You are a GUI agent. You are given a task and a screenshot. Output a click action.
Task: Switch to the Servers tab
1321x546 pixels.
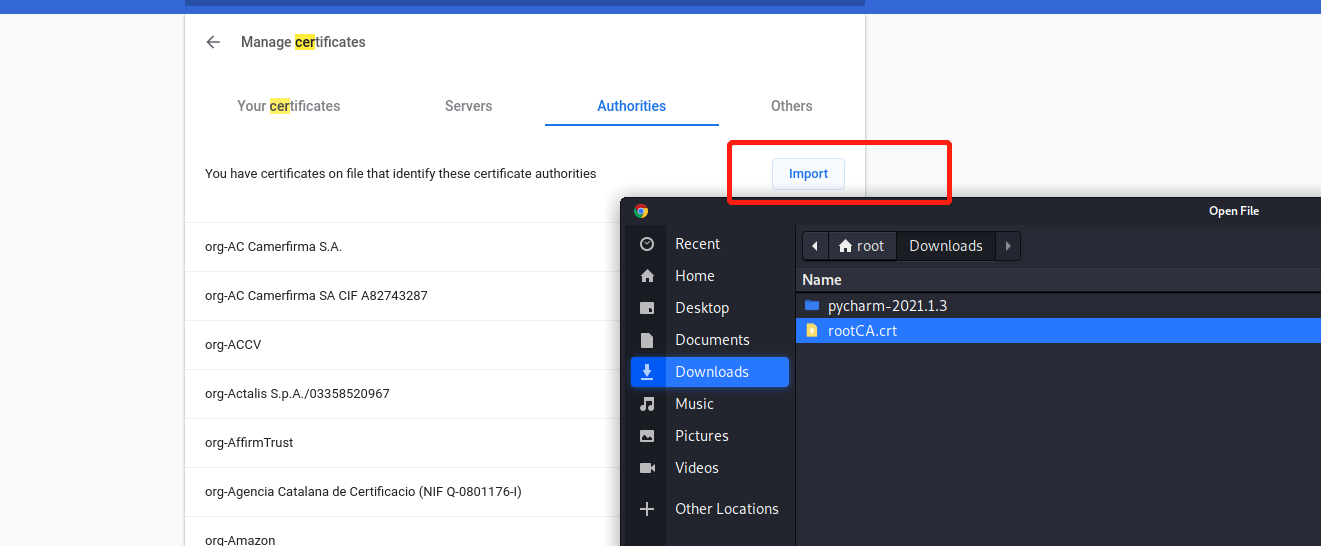(x=468, y=106)
